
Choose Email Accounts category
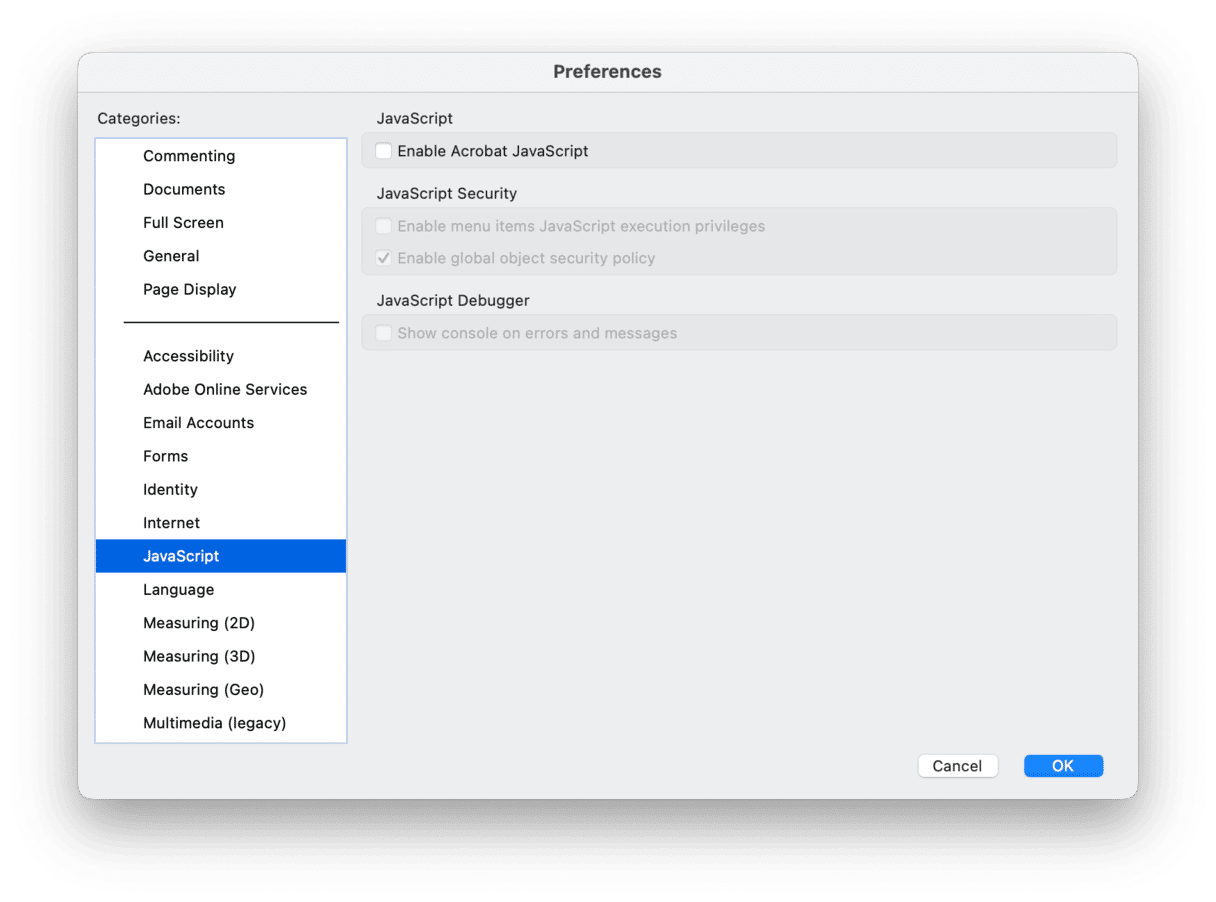(x=198, y=423)
